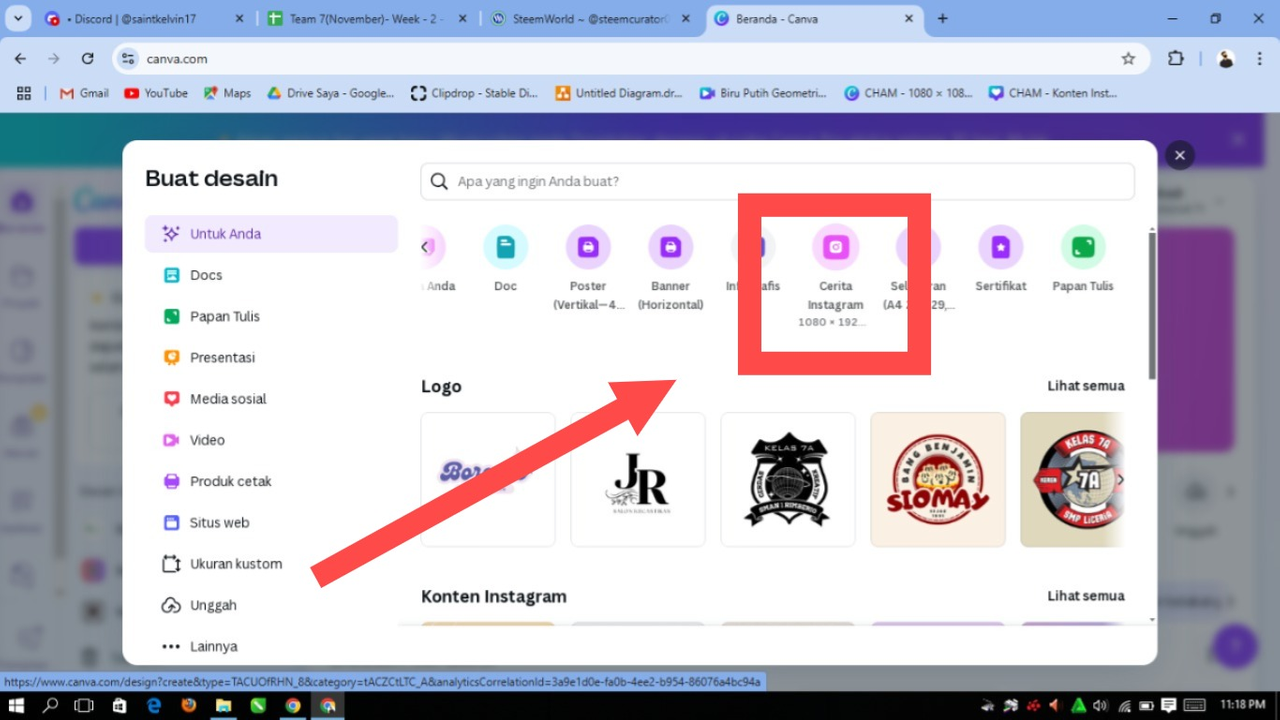Click the dialog vertical scrollbar
The width and height of the screenshot is (1280, 720).
coord(1152,305)
